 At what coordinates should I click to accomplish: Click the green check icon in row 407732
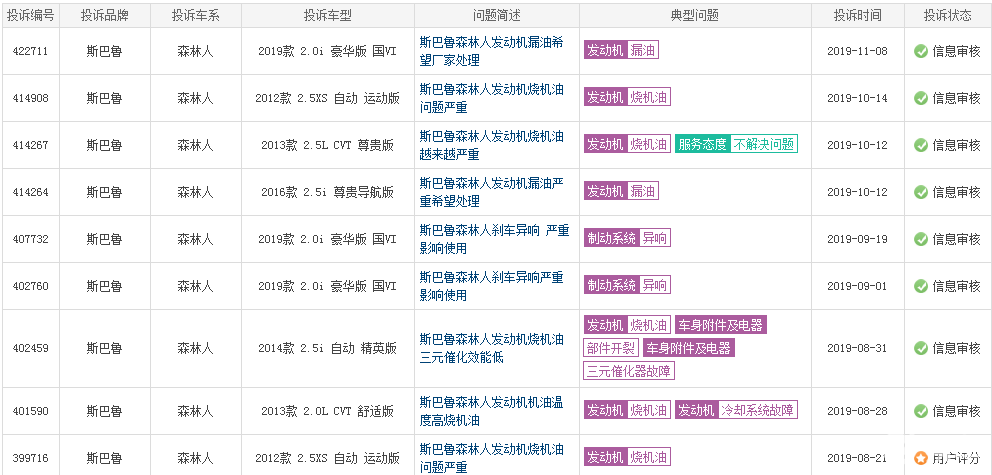point(921,239)
